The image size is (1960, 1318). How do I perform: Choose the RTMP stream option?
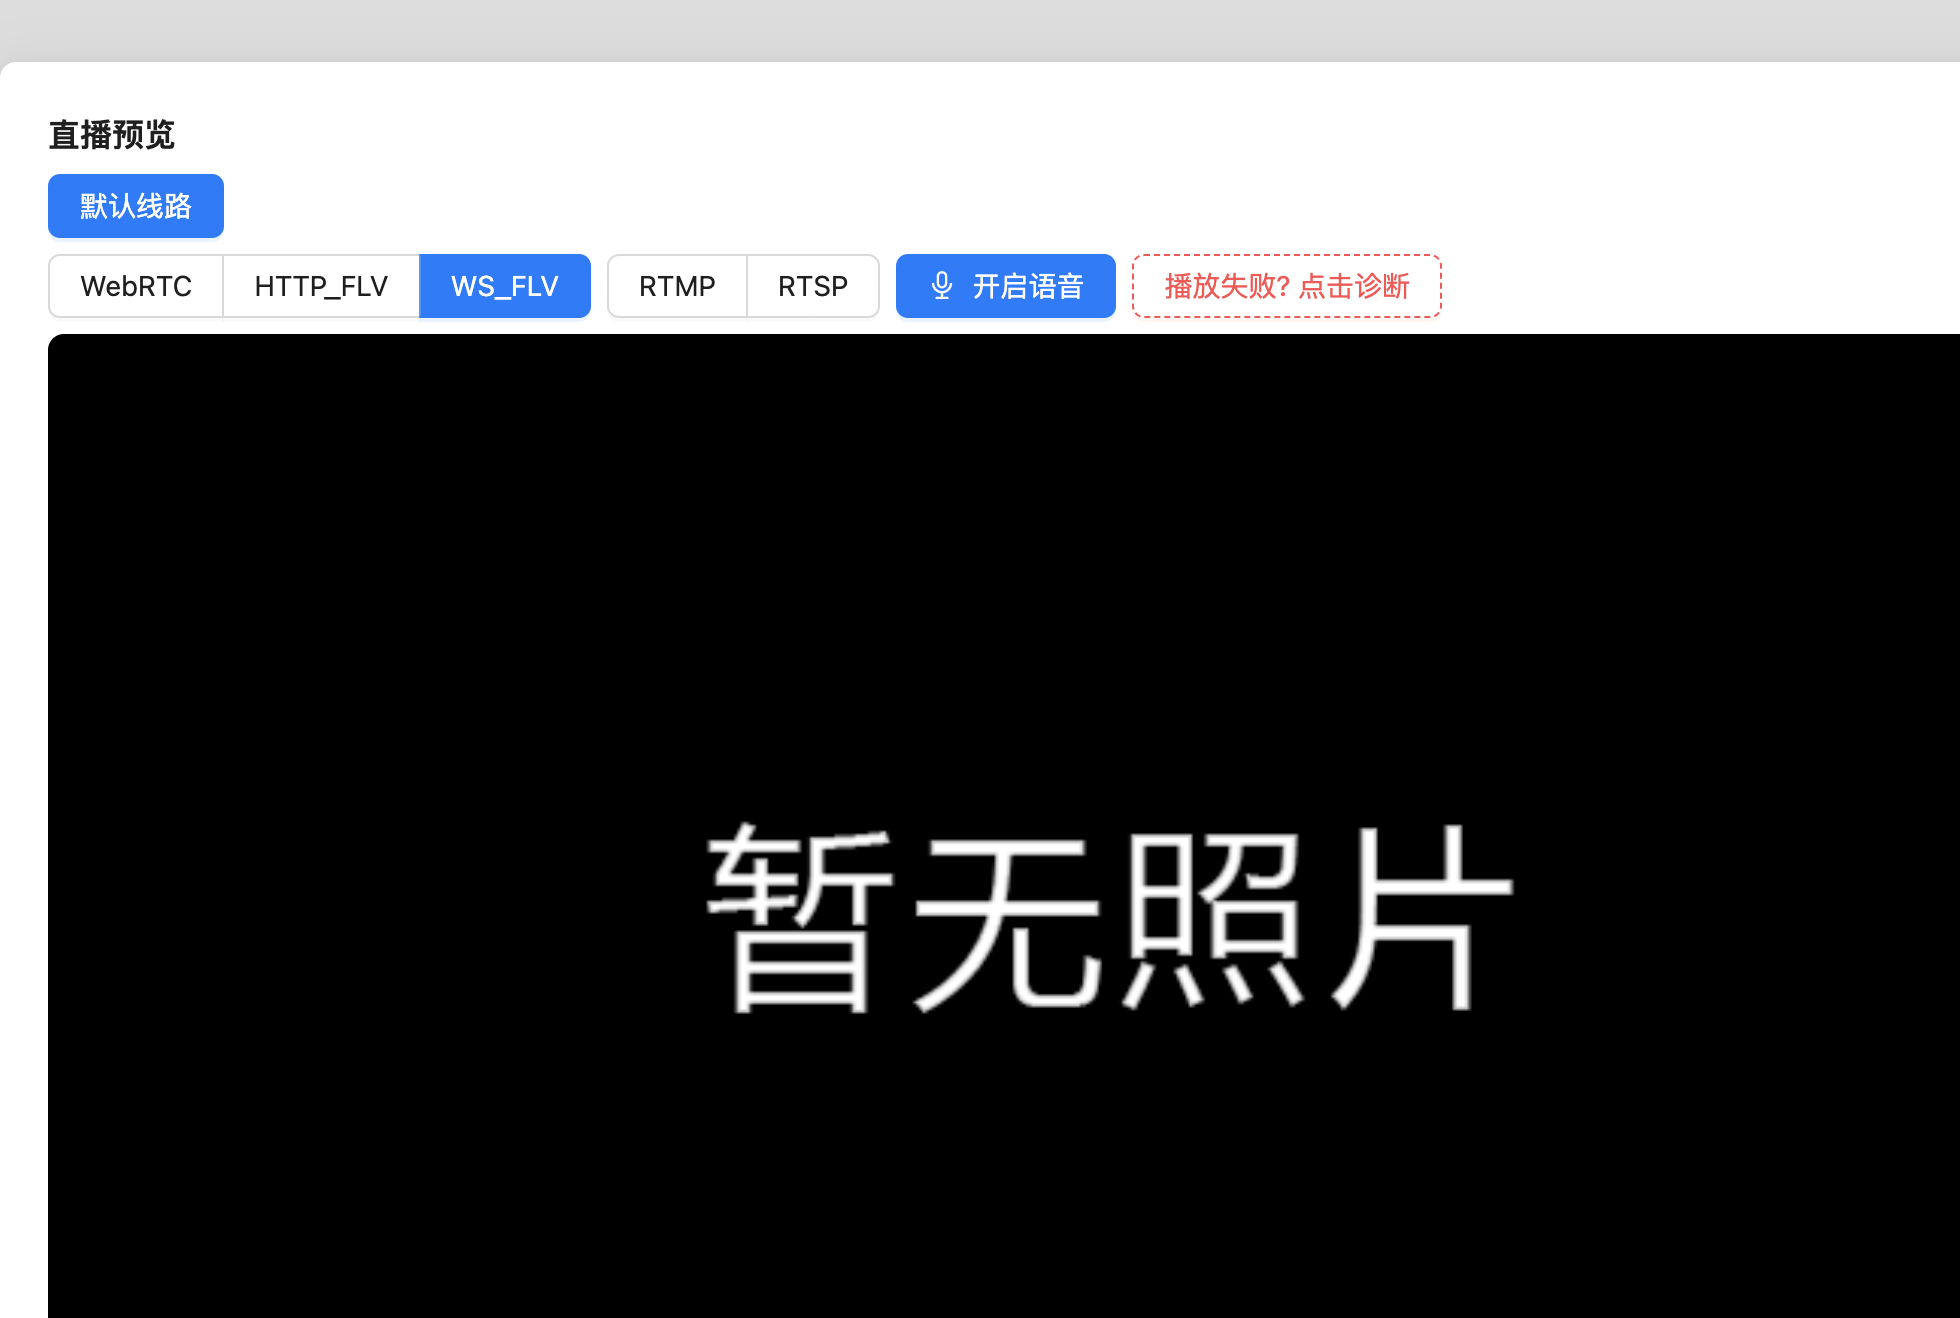(x=677, y=286)
